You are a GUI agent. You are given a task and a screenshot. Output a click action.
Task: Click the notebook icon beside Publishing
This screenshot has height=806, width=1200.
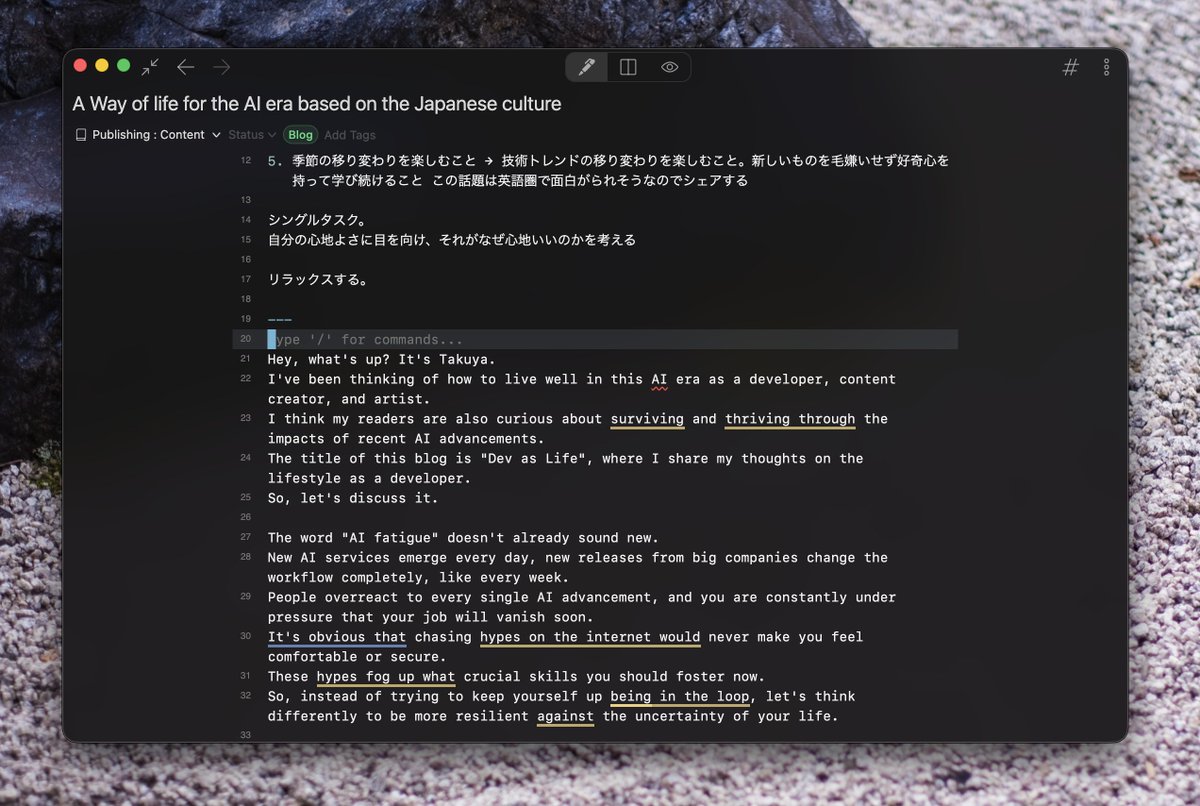pos(81,135)
